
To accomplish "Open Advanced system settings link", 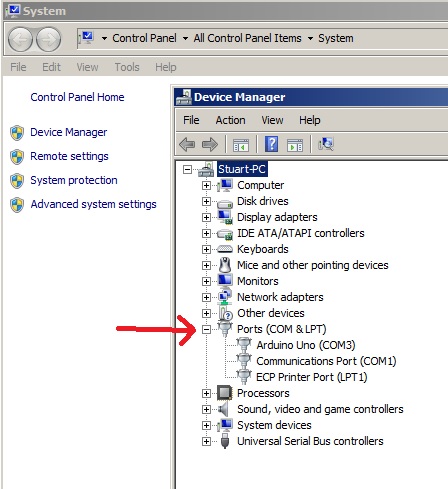I will click(x=93, y=204).
